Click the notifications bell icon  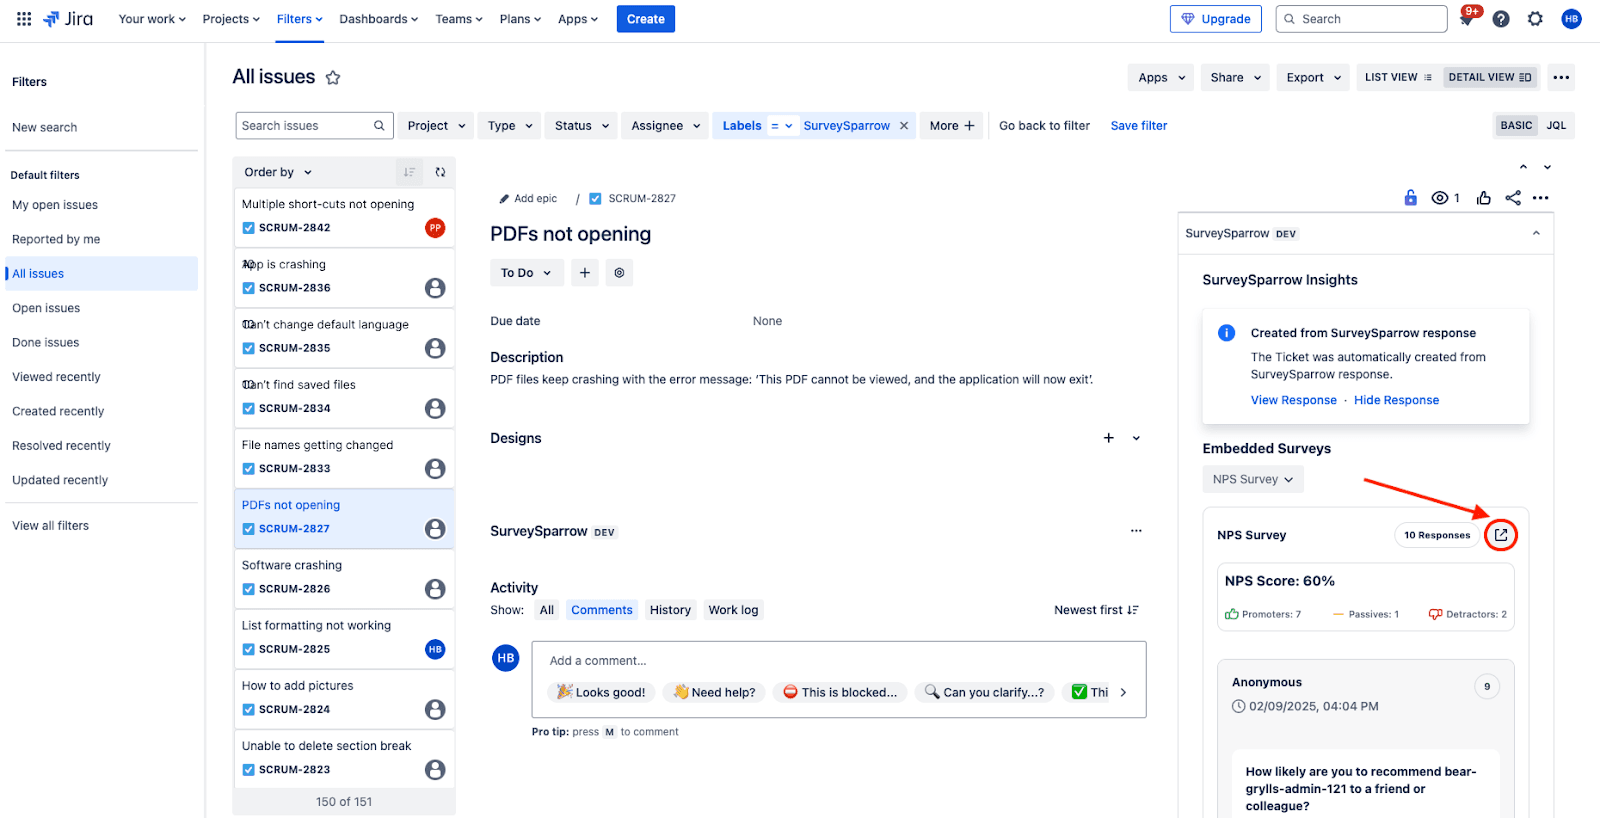[1466, 19]
